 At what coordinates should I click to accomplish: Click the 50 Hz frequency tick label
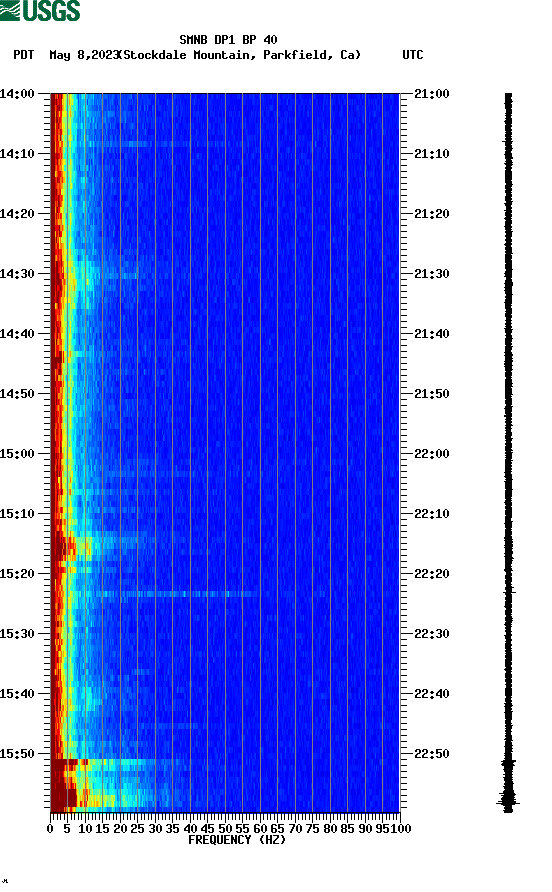225,829
